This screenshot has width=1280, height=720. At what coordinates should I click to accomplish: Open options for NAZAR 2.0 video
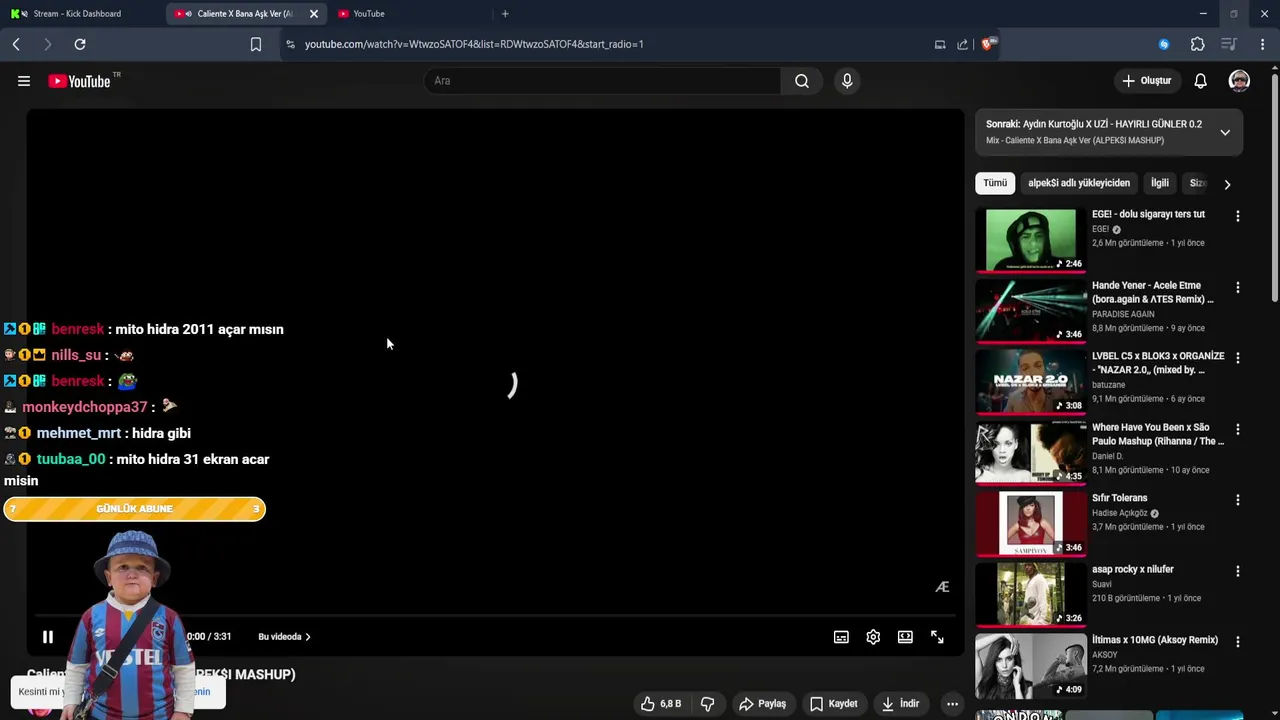click(1238, 358)
